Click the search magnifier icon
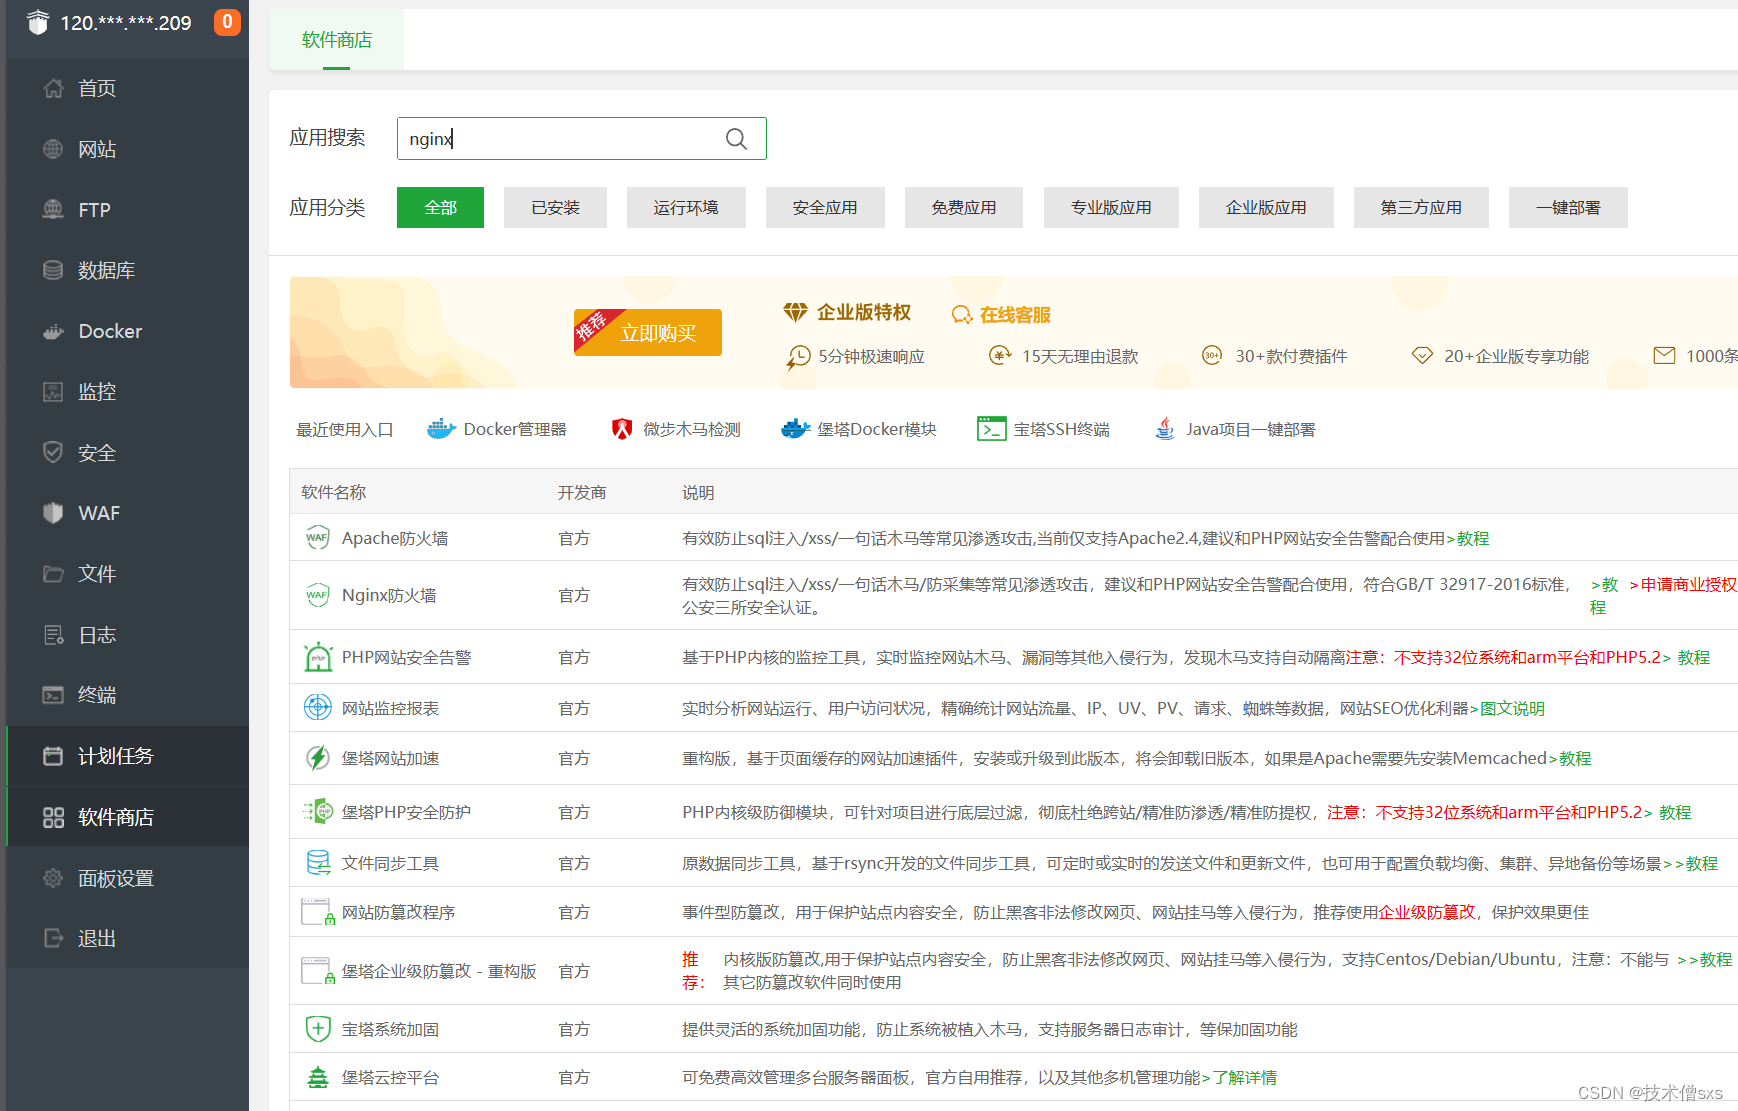Image resolution: width=1738 pixels, height=1111 pixels. 736,139
